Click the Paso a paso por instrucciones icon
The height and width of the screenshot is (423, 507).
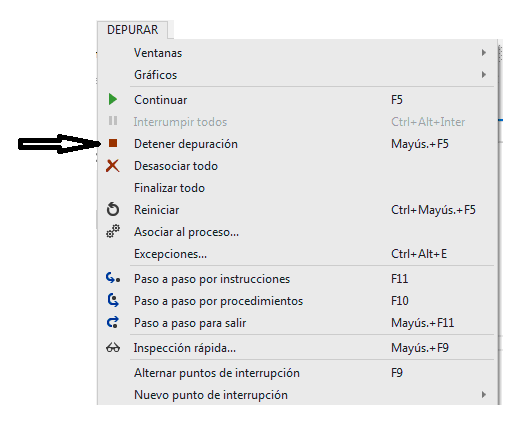coord(113,278)
